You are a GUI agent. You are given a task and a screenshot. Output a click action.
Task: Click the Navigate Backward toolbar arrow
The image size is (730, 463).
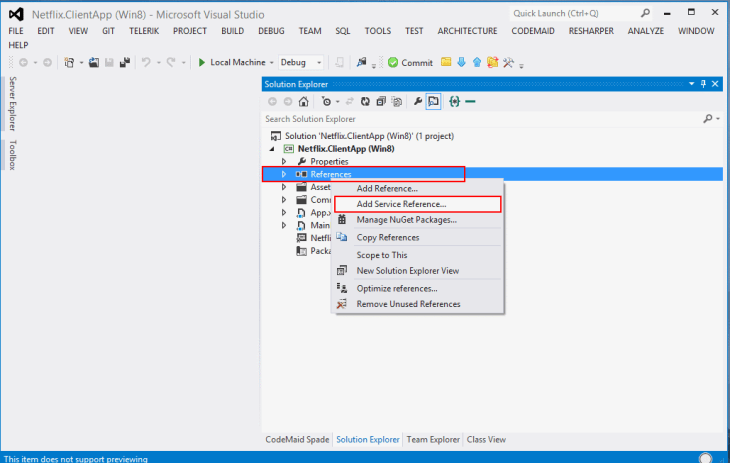(x=23, y=62)
